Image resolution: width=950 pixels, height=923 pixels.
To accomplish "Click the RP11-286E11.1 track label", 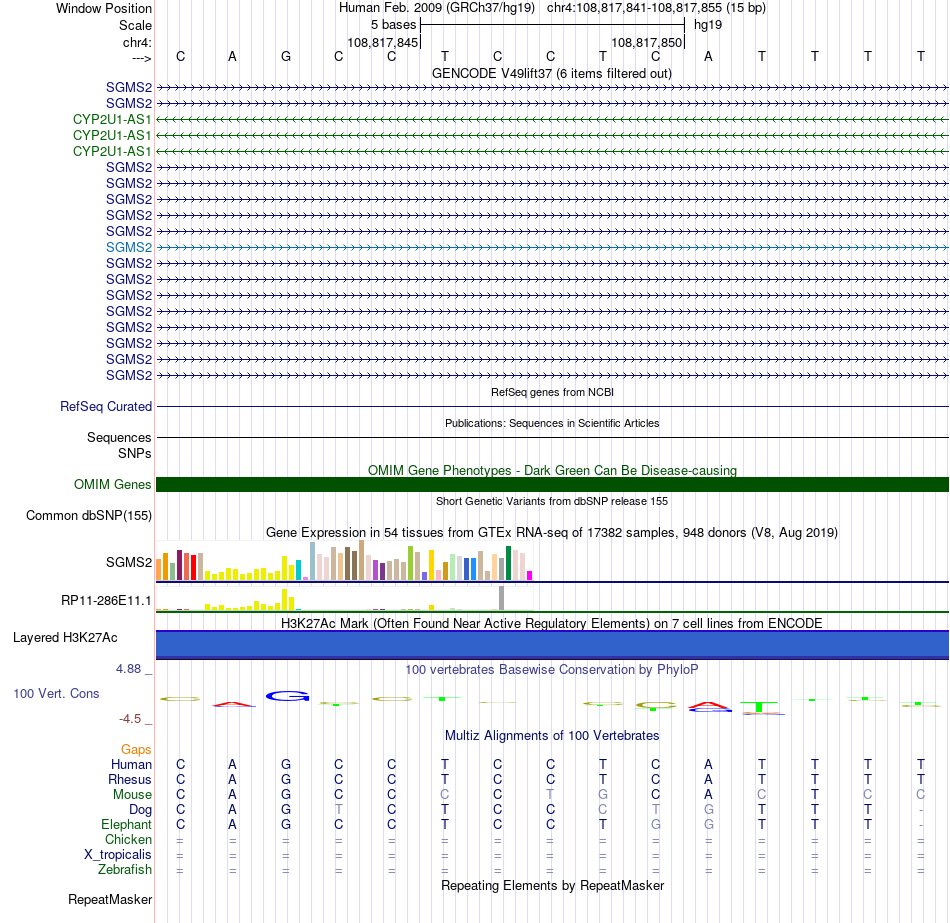I will click(106, 601).
